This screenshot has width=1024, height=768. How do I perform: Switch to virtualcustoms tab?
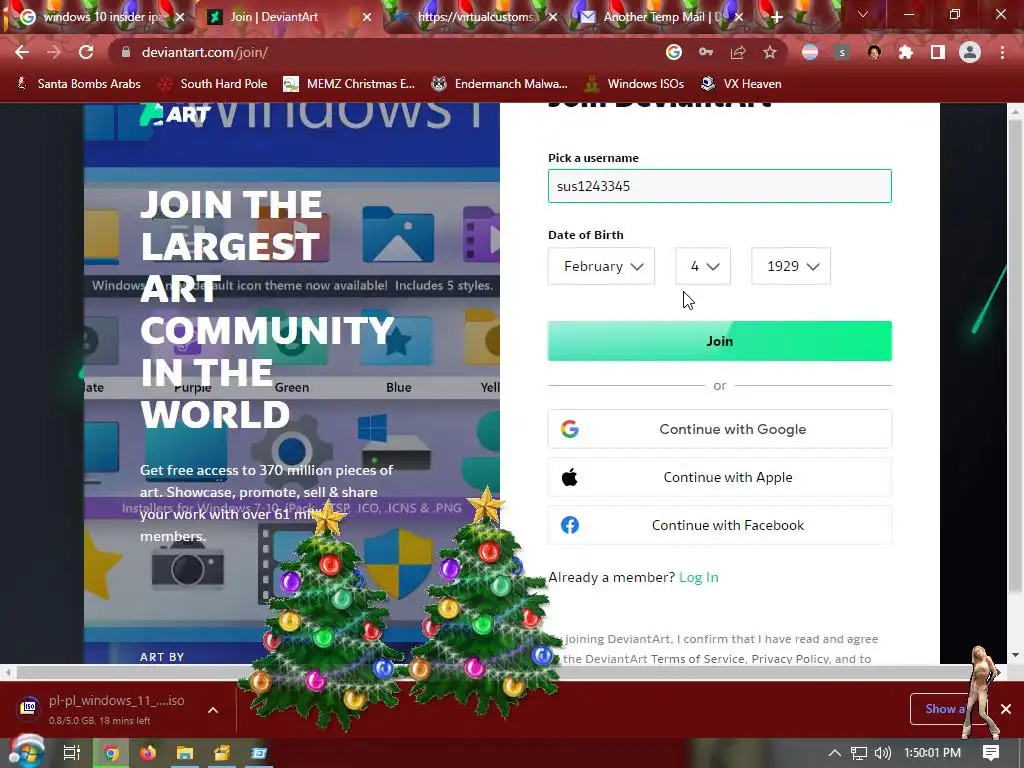(x=475, y=17)
